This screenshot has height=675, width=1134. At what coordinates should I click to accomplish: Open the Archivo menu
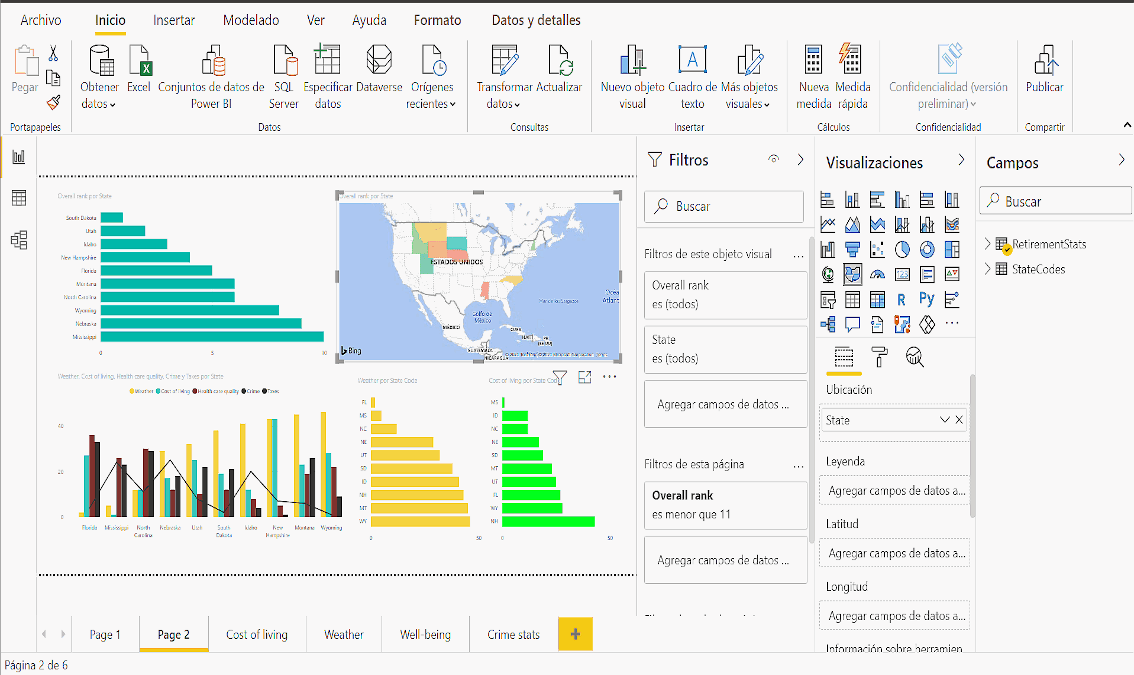point(40,20)
